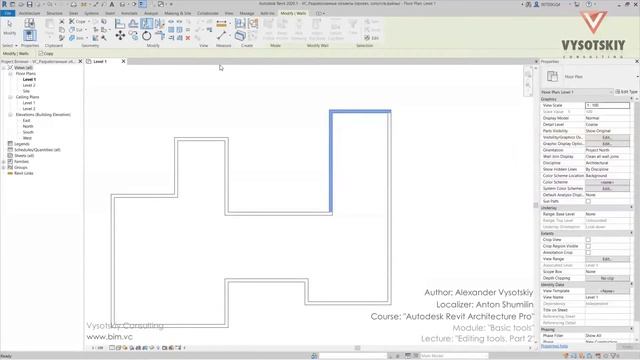This screenshot has width=640, height=360.
Task: Open the East elevation view
Action: [x=26, y=120]
